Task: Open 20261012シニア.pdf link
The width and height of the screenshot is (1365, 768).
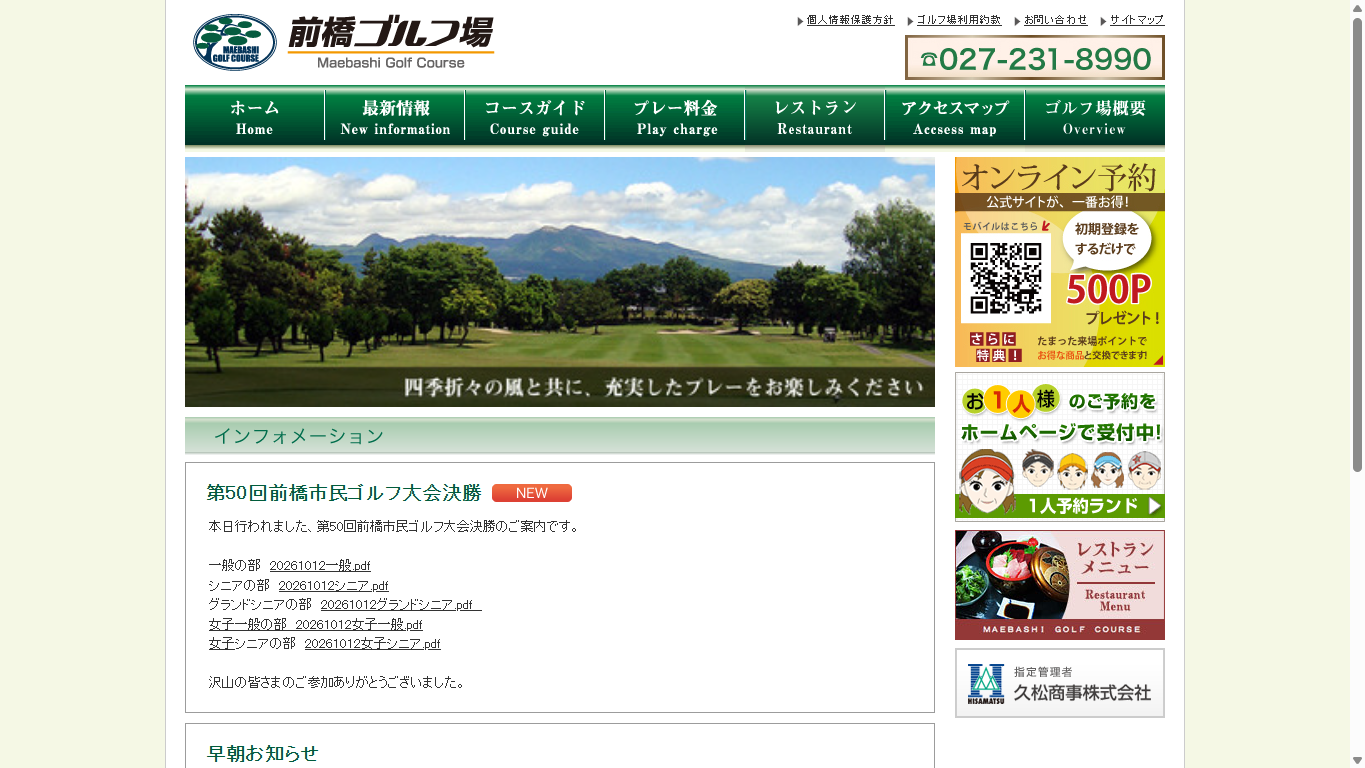Action: pyautogui.click(x=333, y=586)
